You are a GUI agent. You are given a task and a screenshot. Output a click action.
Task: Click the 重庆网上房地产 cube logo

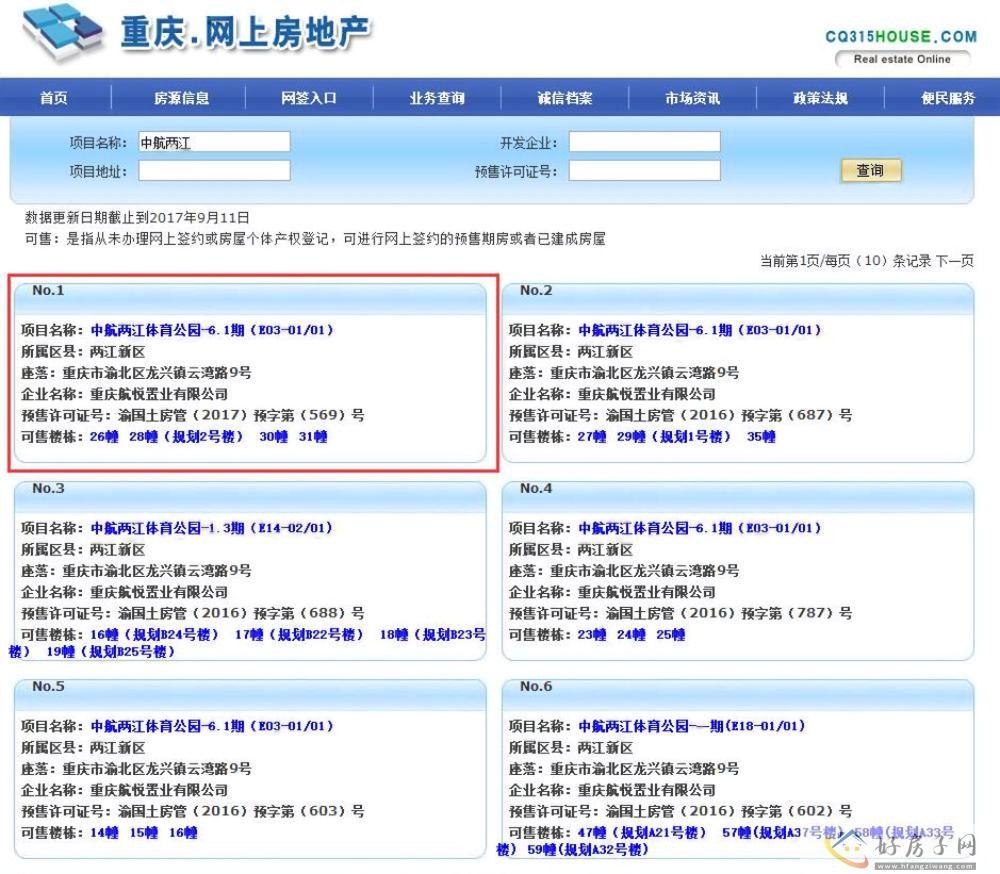pyautogui.click(x=62, y=32)
